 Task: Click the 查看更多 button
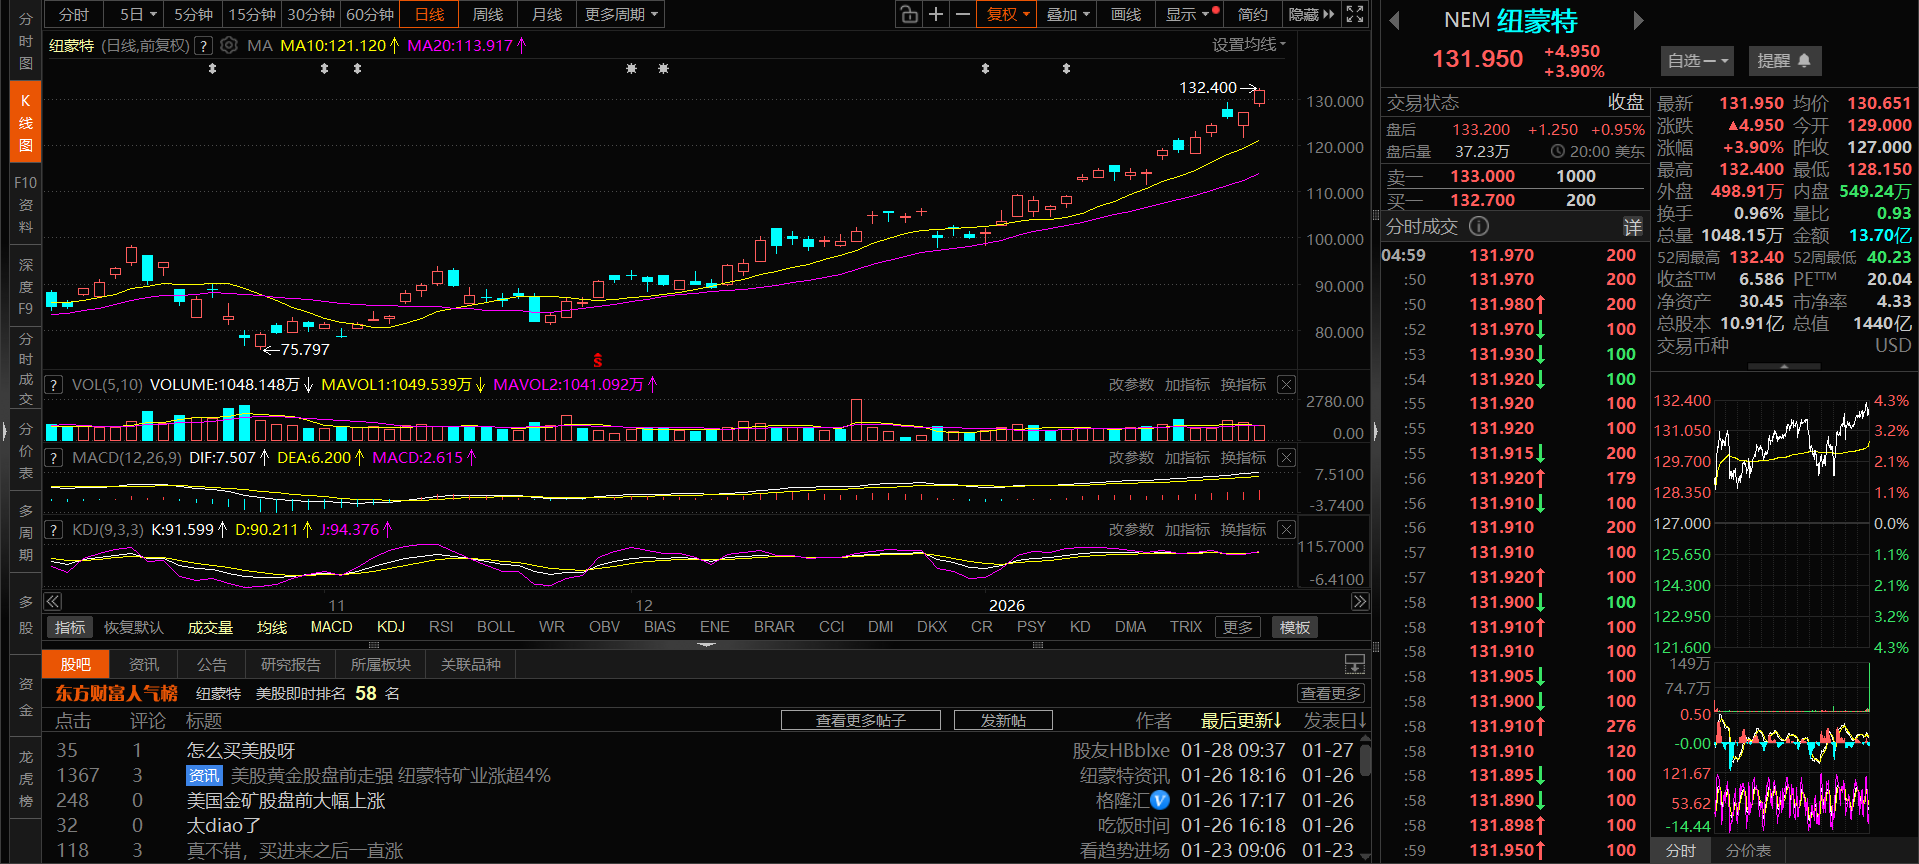tap(1331, 693)
